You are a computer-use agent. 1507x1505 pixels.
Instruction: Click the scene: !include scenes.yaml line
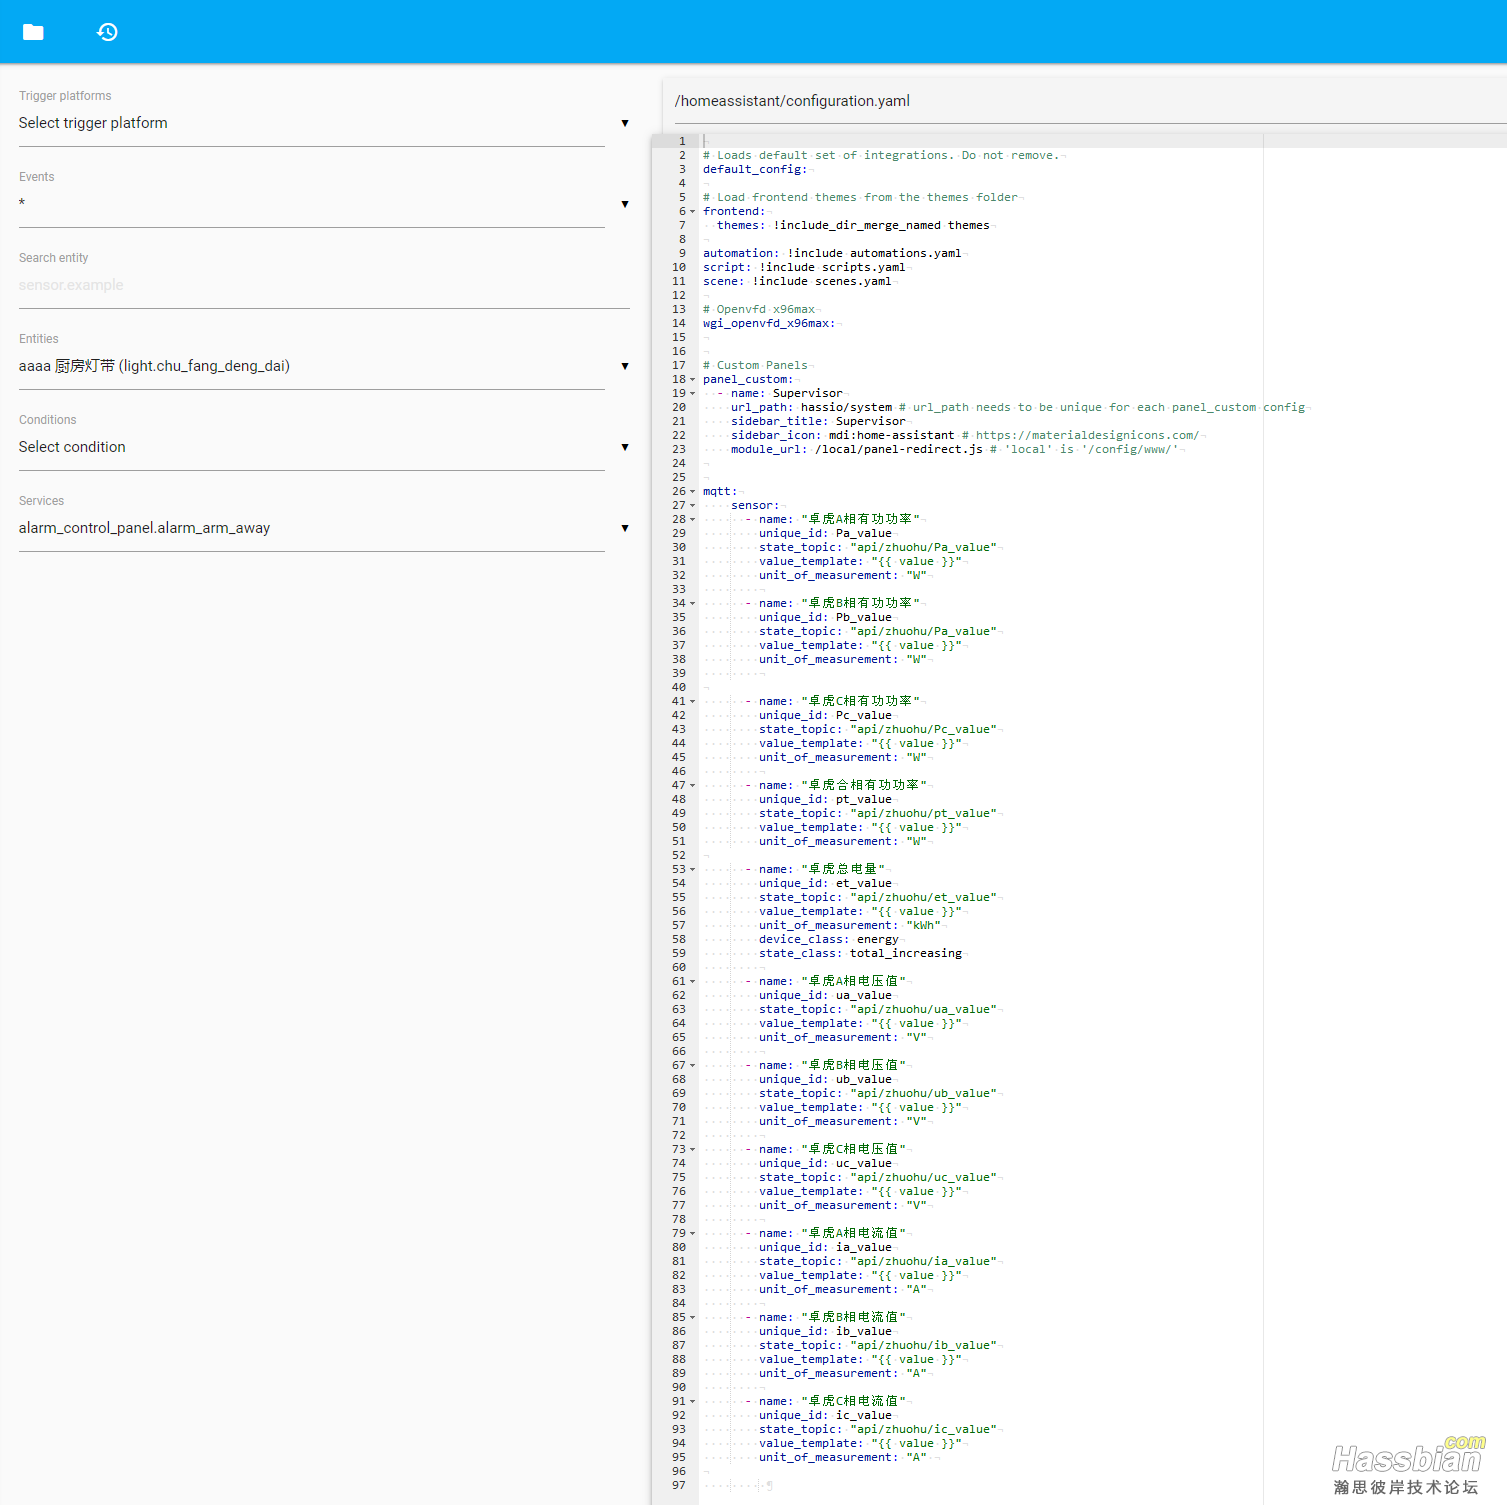tap(797, 282)
